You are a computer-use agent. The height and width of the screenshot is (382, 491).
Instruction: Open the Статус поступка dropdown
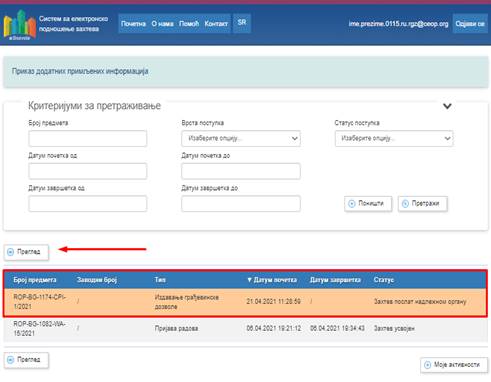(394, 139)
